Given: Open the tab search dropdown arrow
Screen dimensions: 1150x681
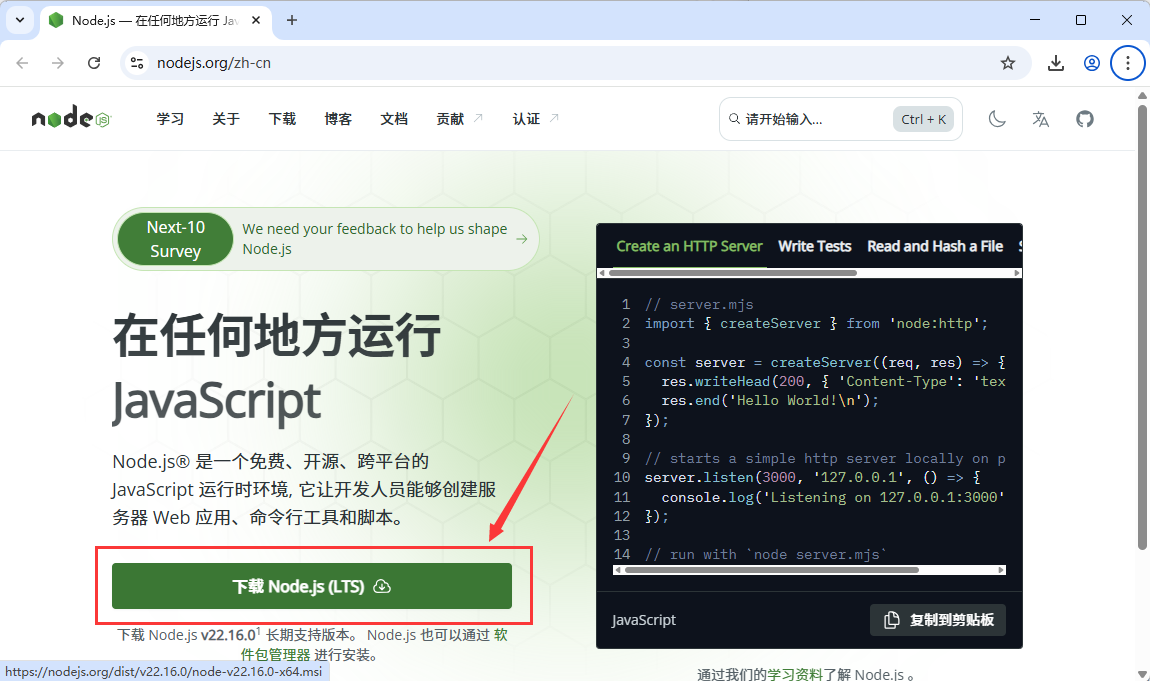Looking at the screenshot, I should [x=19, y=20].
